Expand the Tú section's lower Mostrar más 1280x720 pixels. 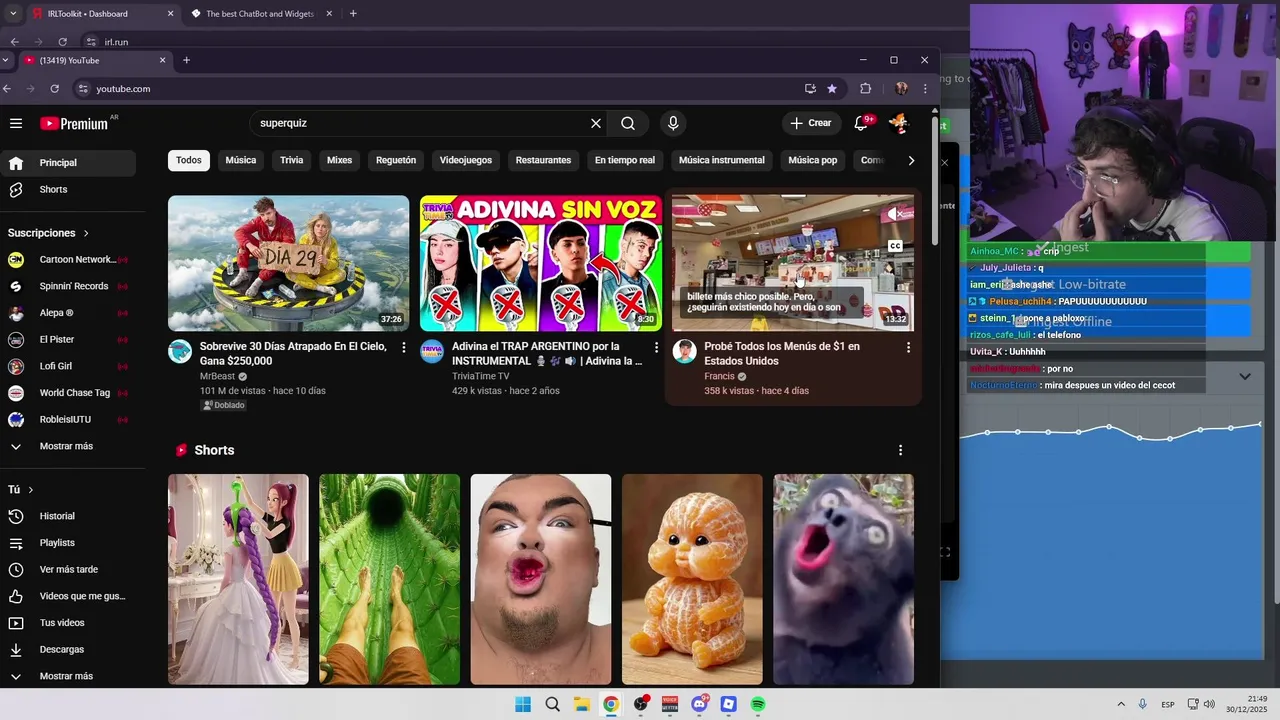[67, 676]
